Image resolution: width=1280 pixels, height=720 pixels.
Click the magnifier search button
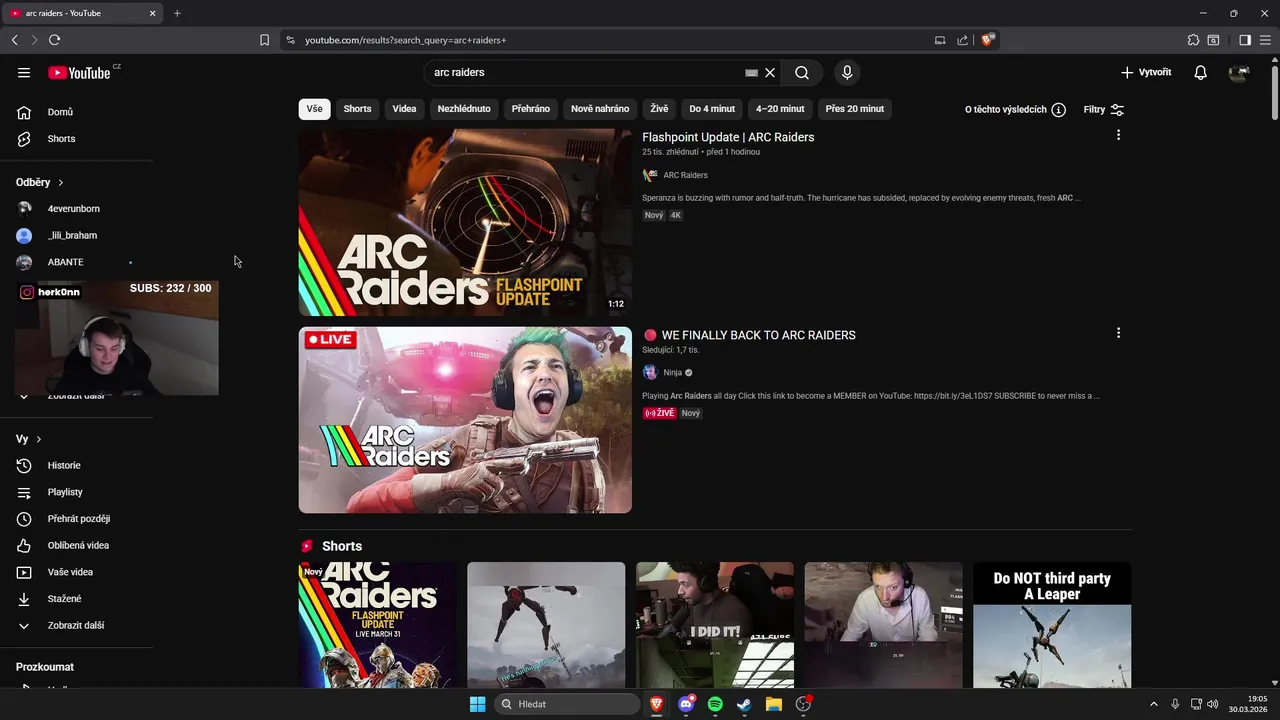[802, 72]
